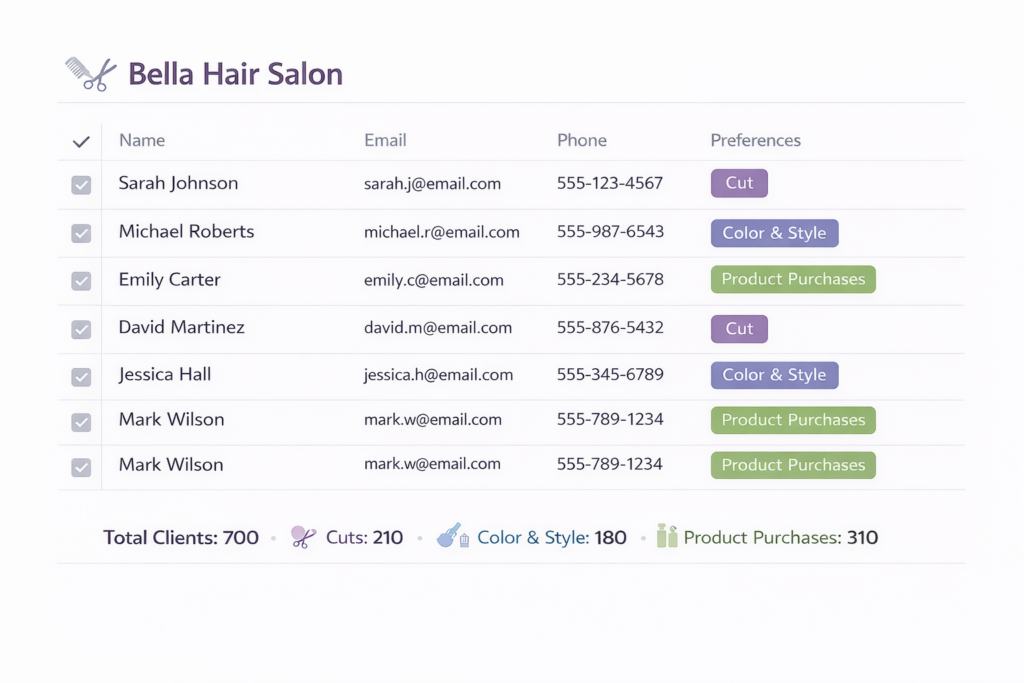The image size is (1024, 683).
Task: Sort by the Name column header
Action: point(142,141)
